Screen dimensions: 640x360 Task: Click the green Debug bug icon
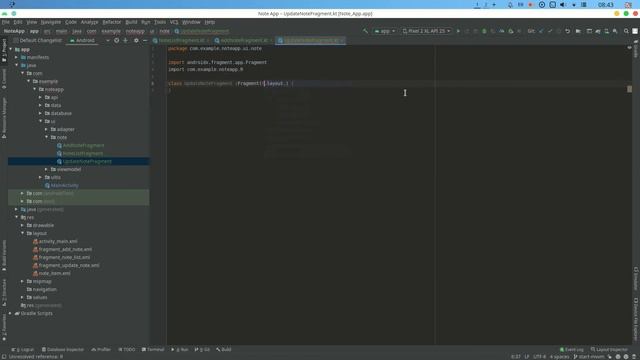[484, 31]
